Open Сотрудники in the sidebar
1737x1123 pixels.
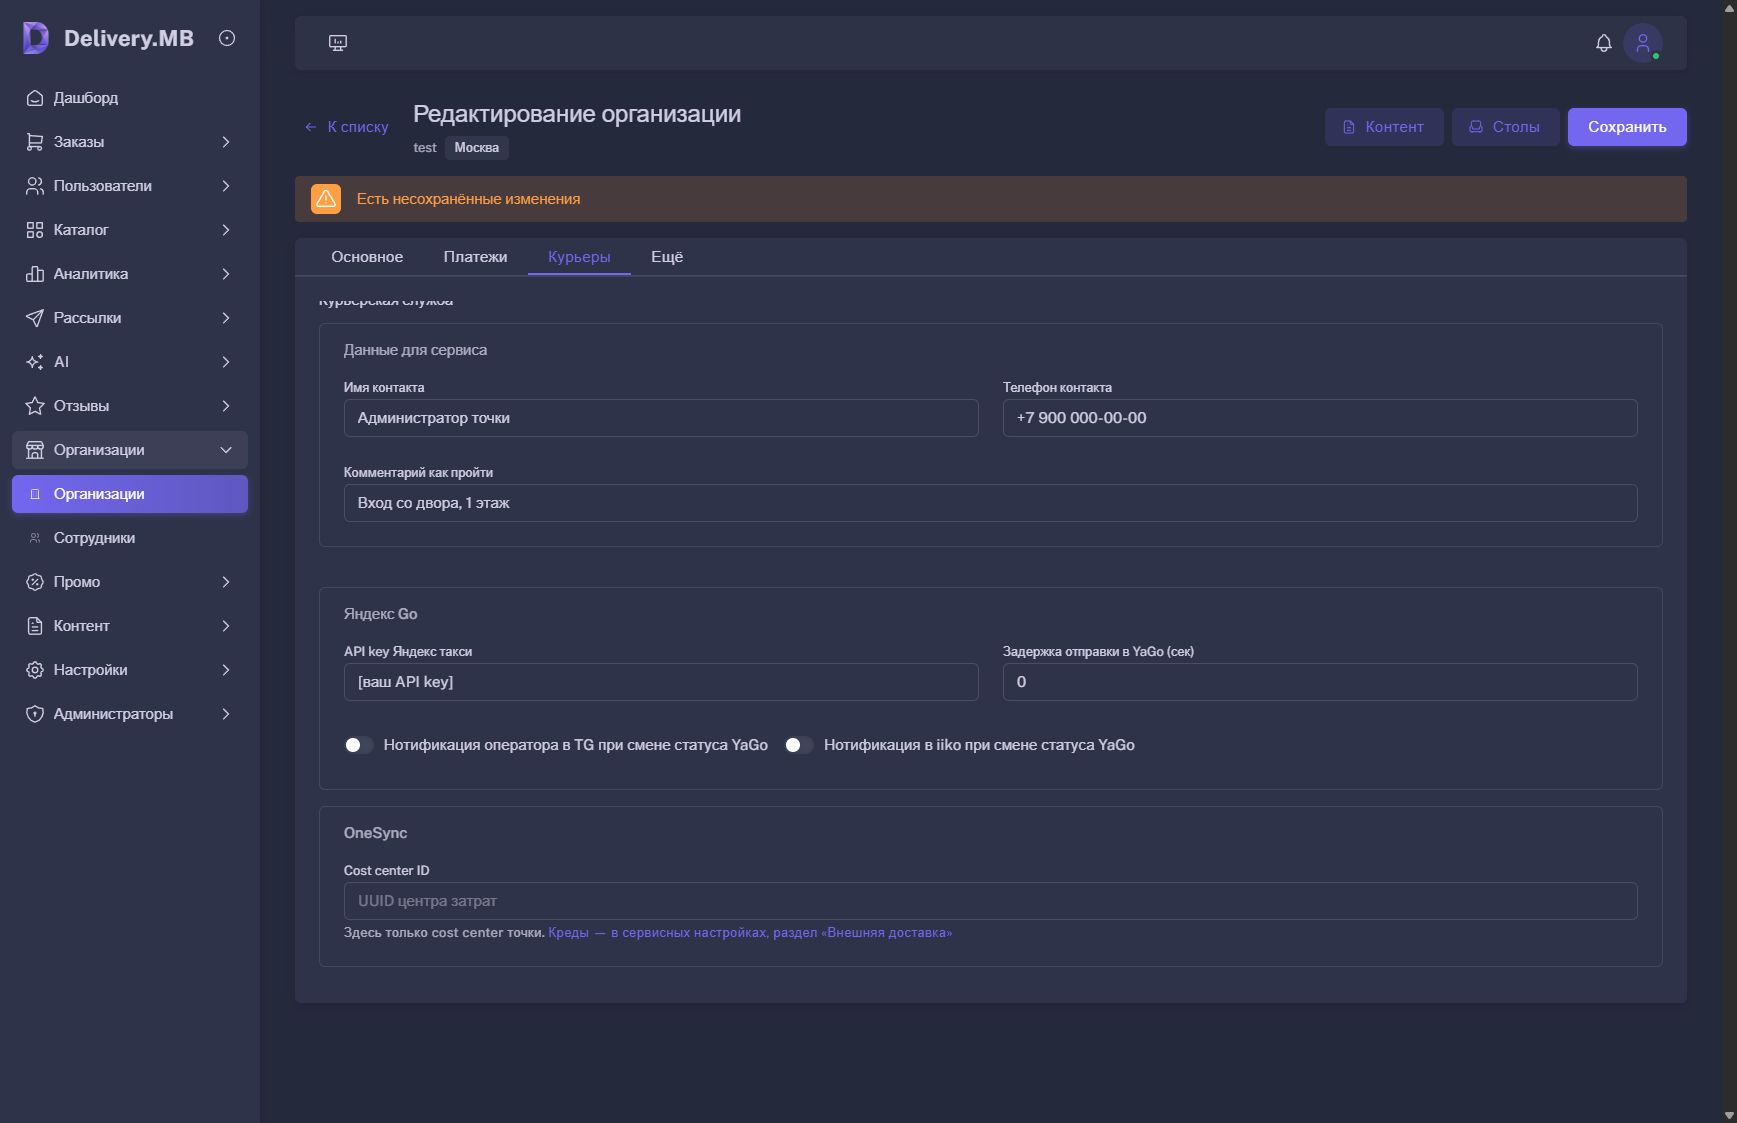(130, 538)
